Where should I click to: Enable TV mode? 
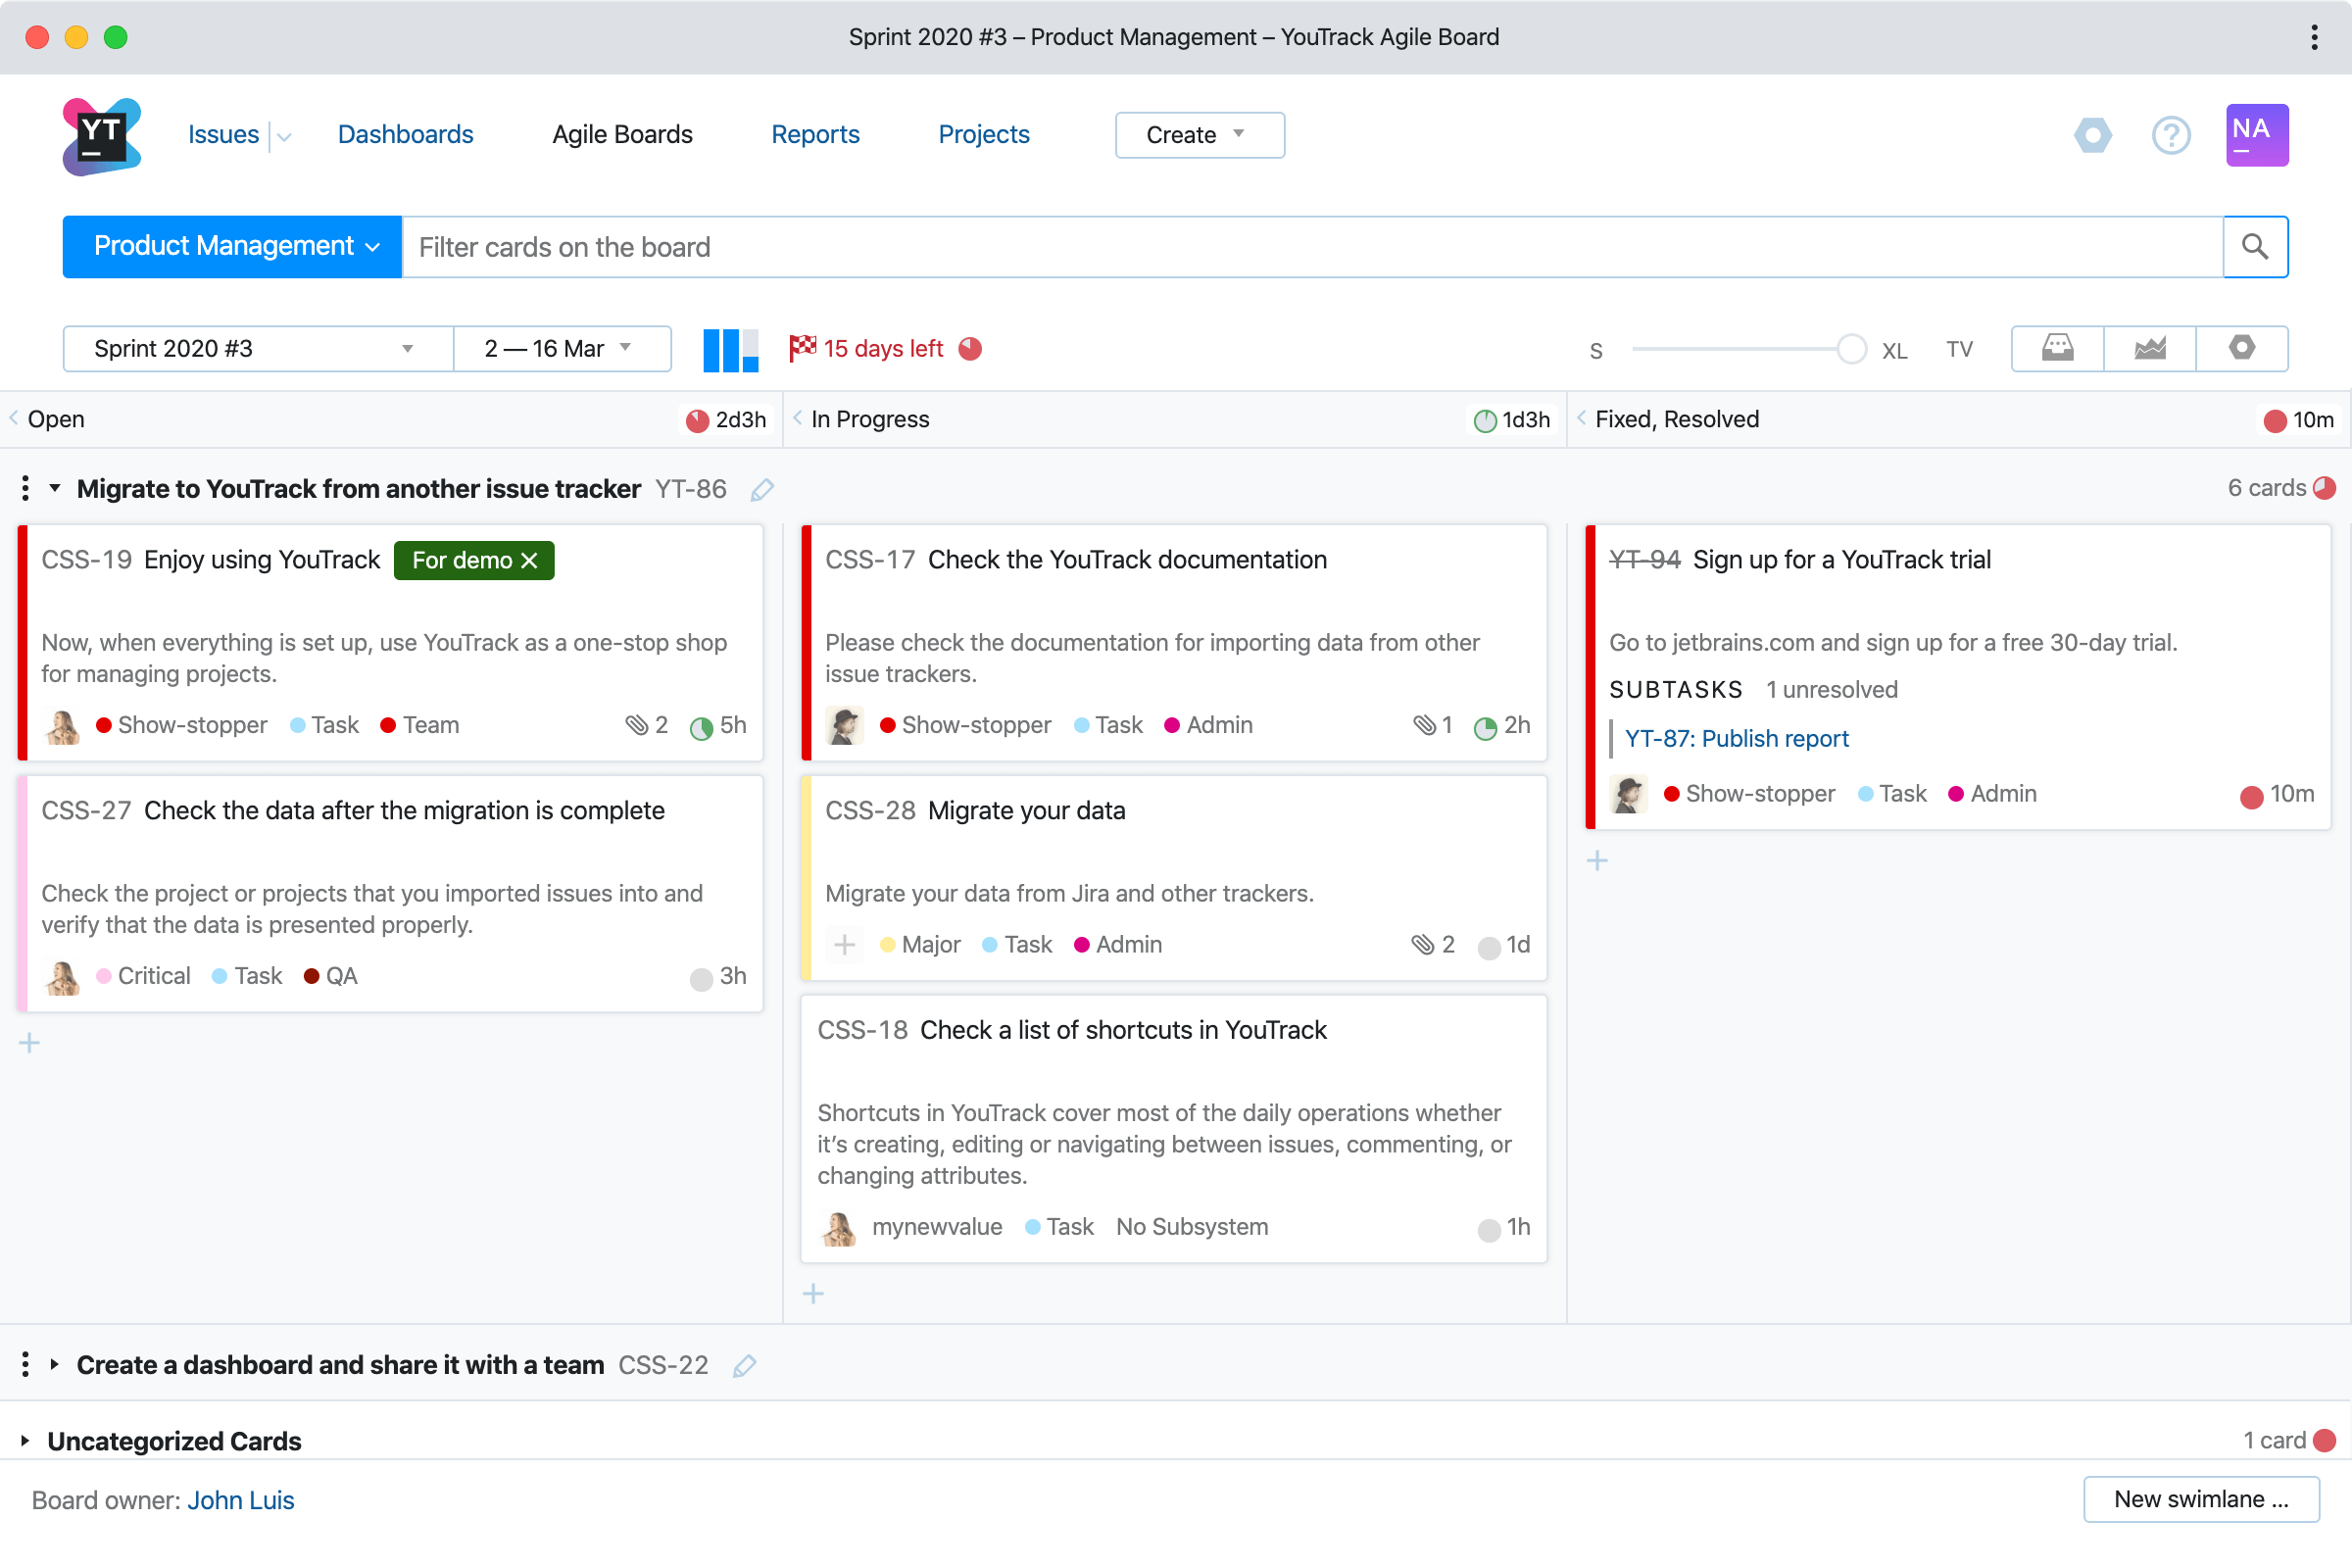[x=1959, y=349]
